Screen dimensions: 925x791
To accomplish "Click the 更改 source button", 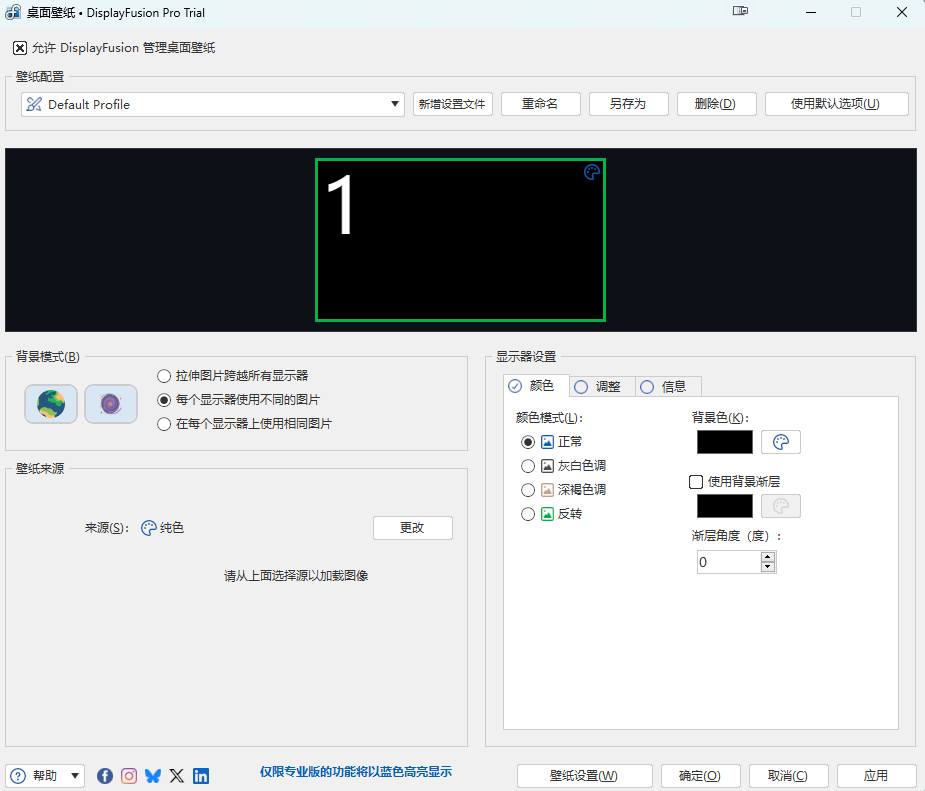I will pyautogui.click(x=412, y=528).
